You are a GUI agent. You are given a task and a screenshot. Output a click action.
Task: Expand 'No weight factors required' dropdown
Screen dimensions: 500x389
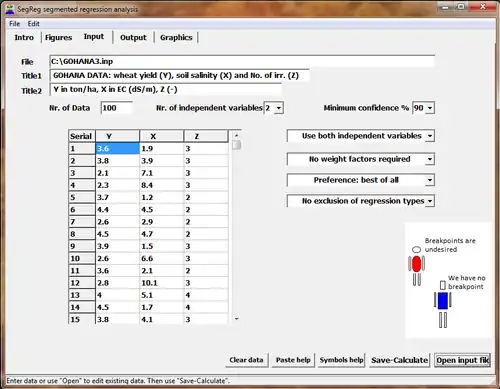pyautogui.click(x=430, y=159)
